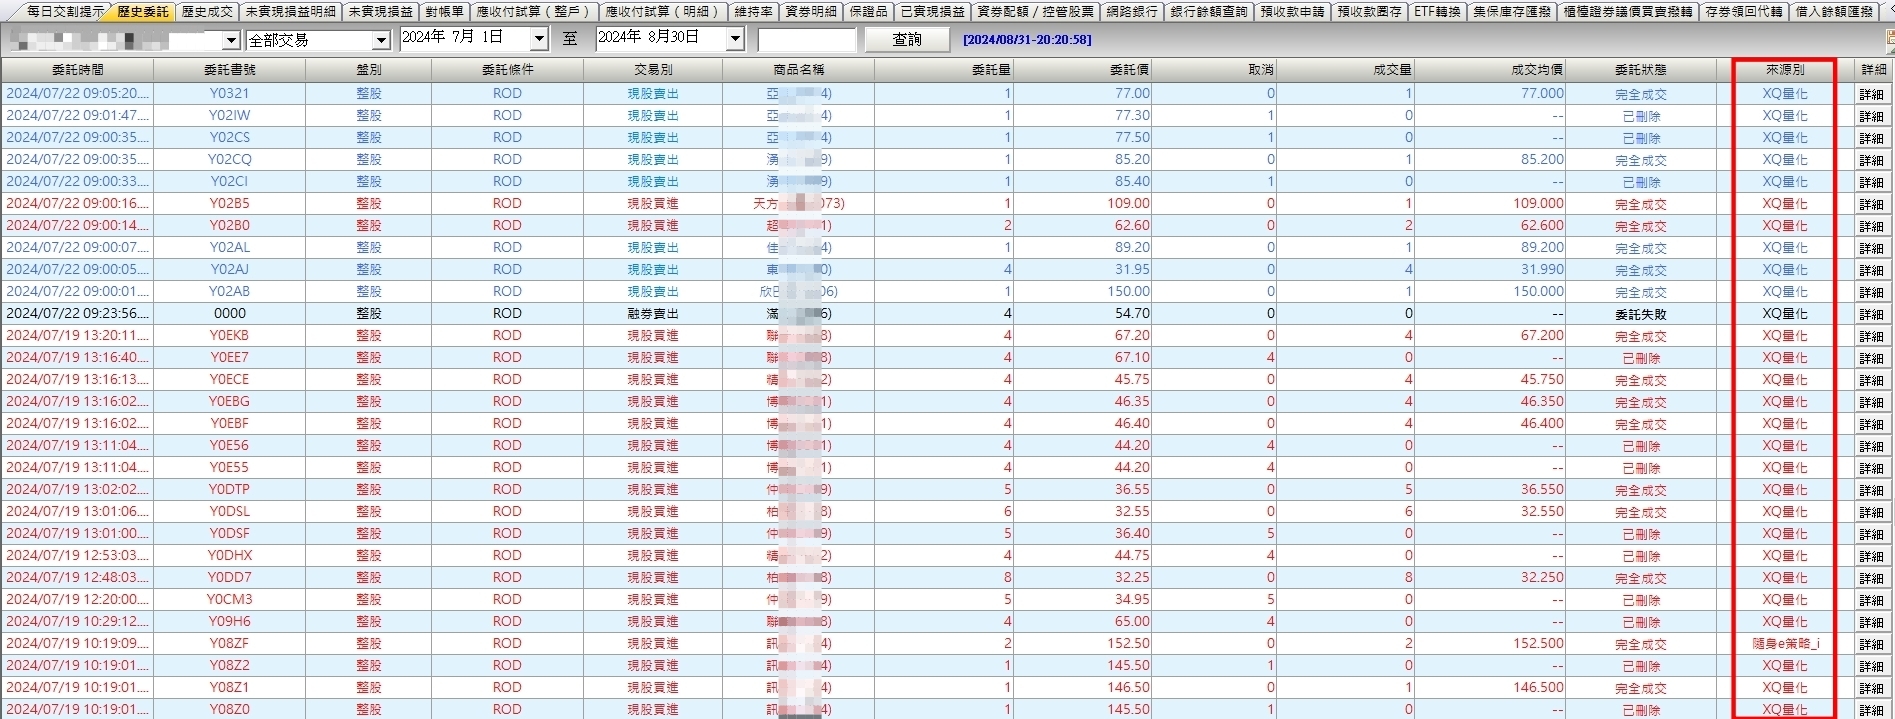Show details for order Y0321
The width and height of the screenshot is (1895, 719).
click(x=1871, y=94)
